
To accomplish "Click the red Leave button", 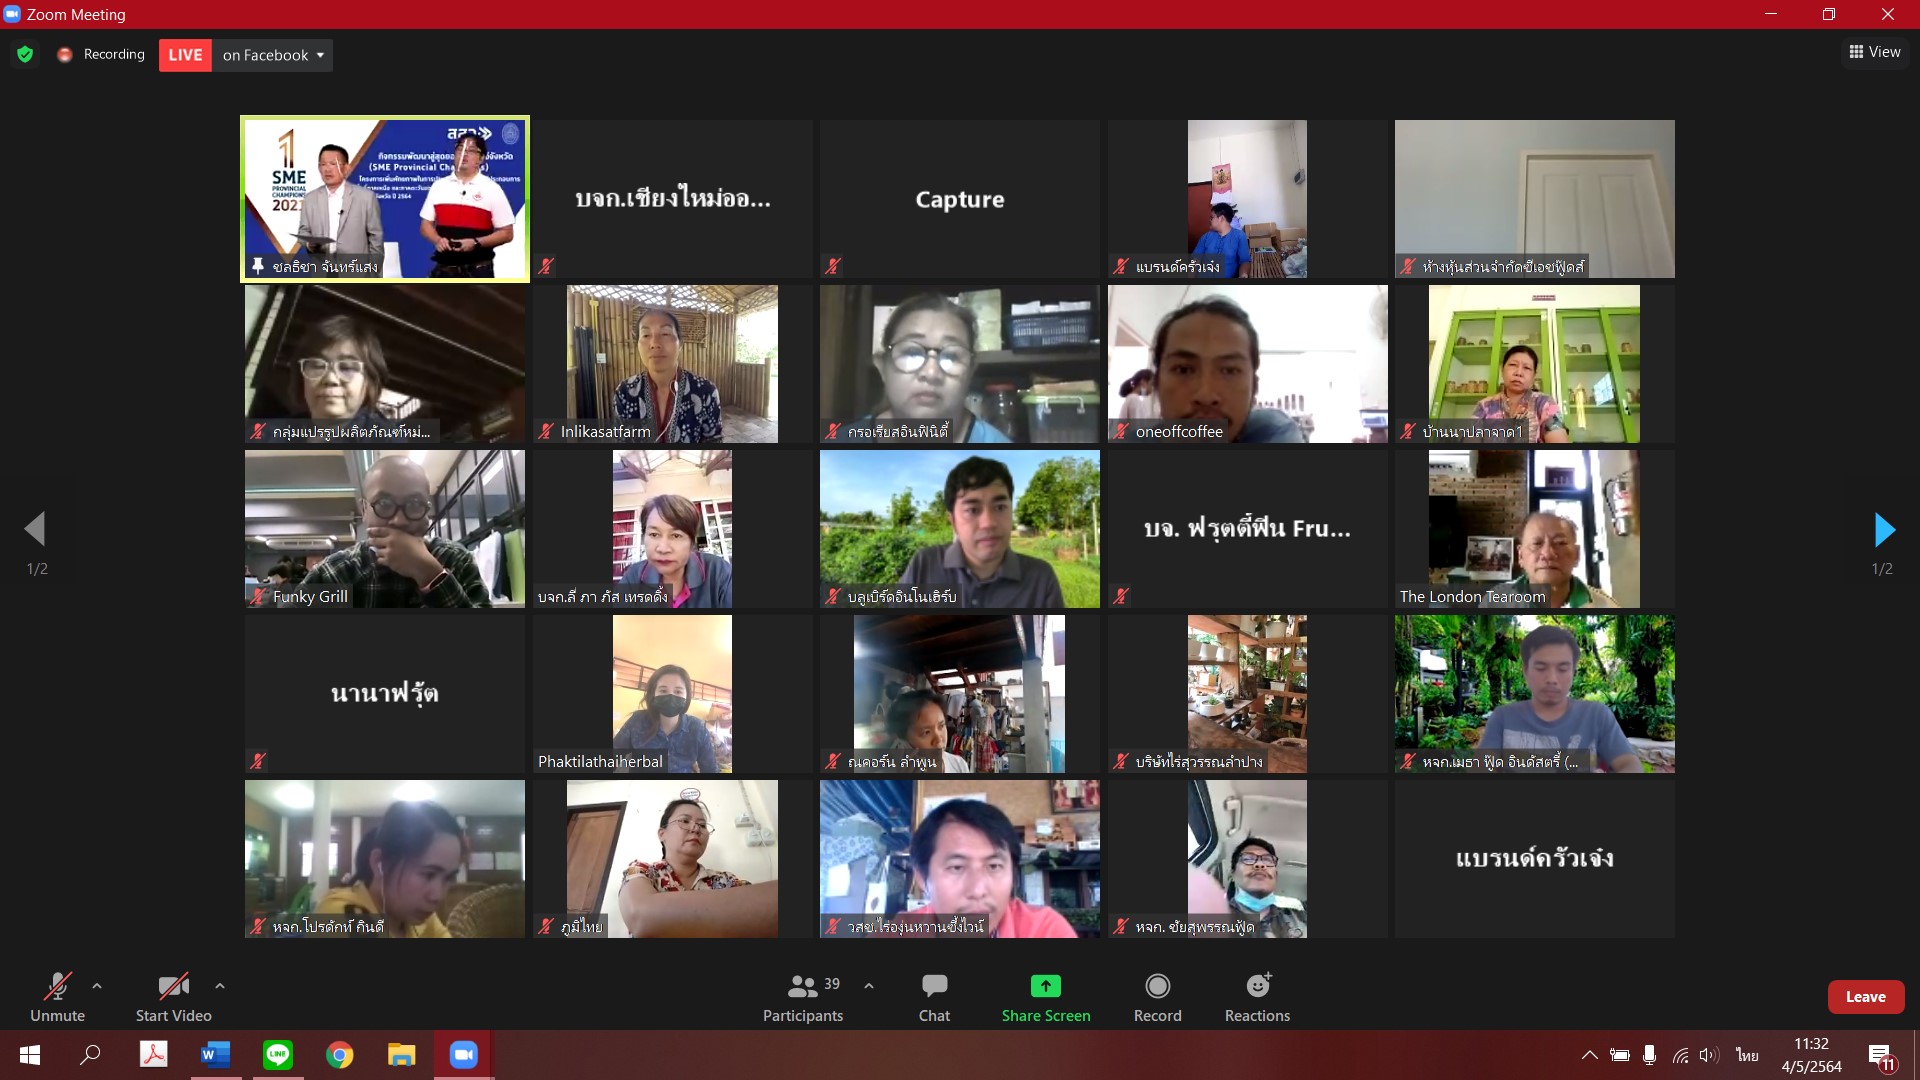I will point(1865,997).
